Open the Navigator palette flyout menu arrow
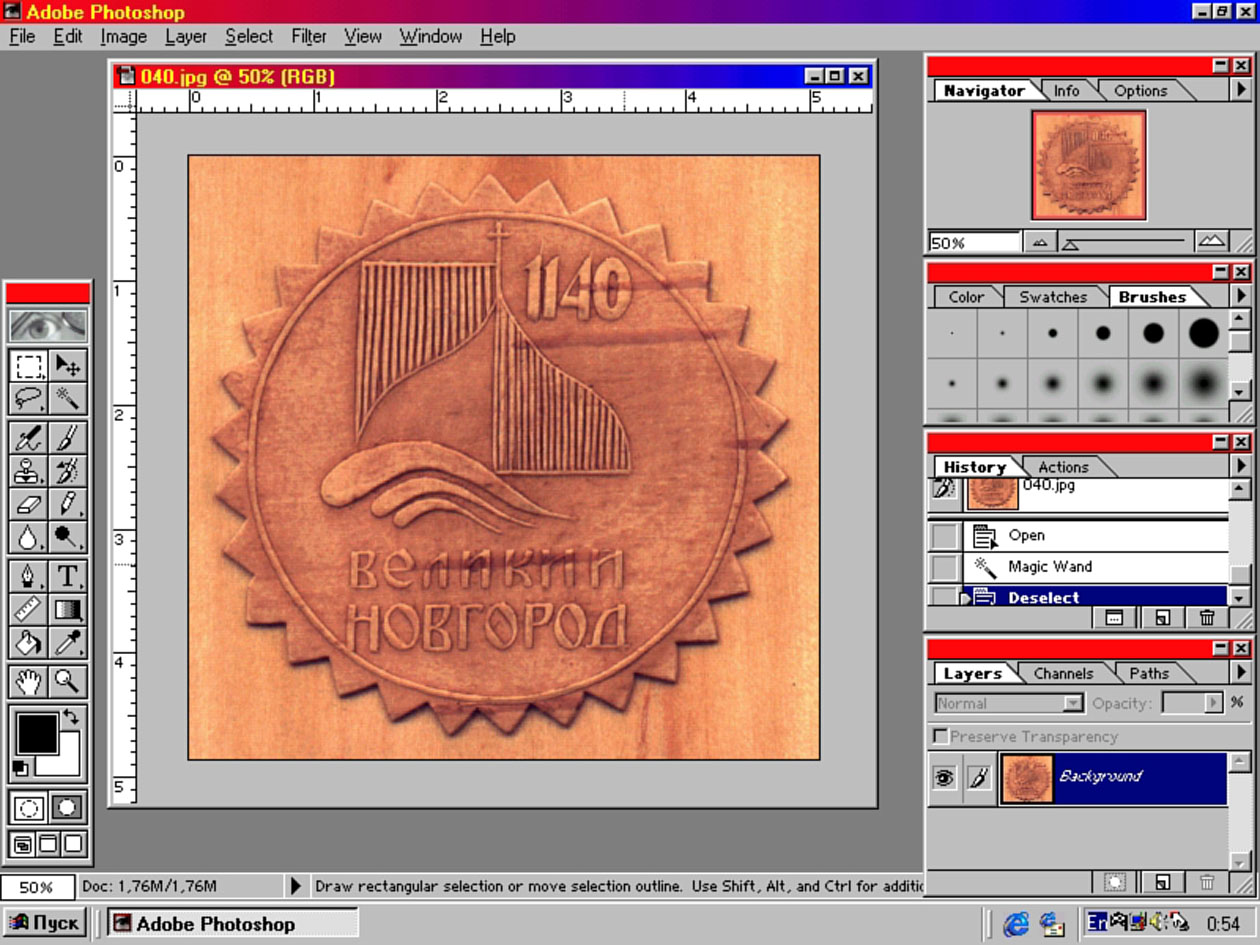1260x945 pixels. [x=1241, y=90]
